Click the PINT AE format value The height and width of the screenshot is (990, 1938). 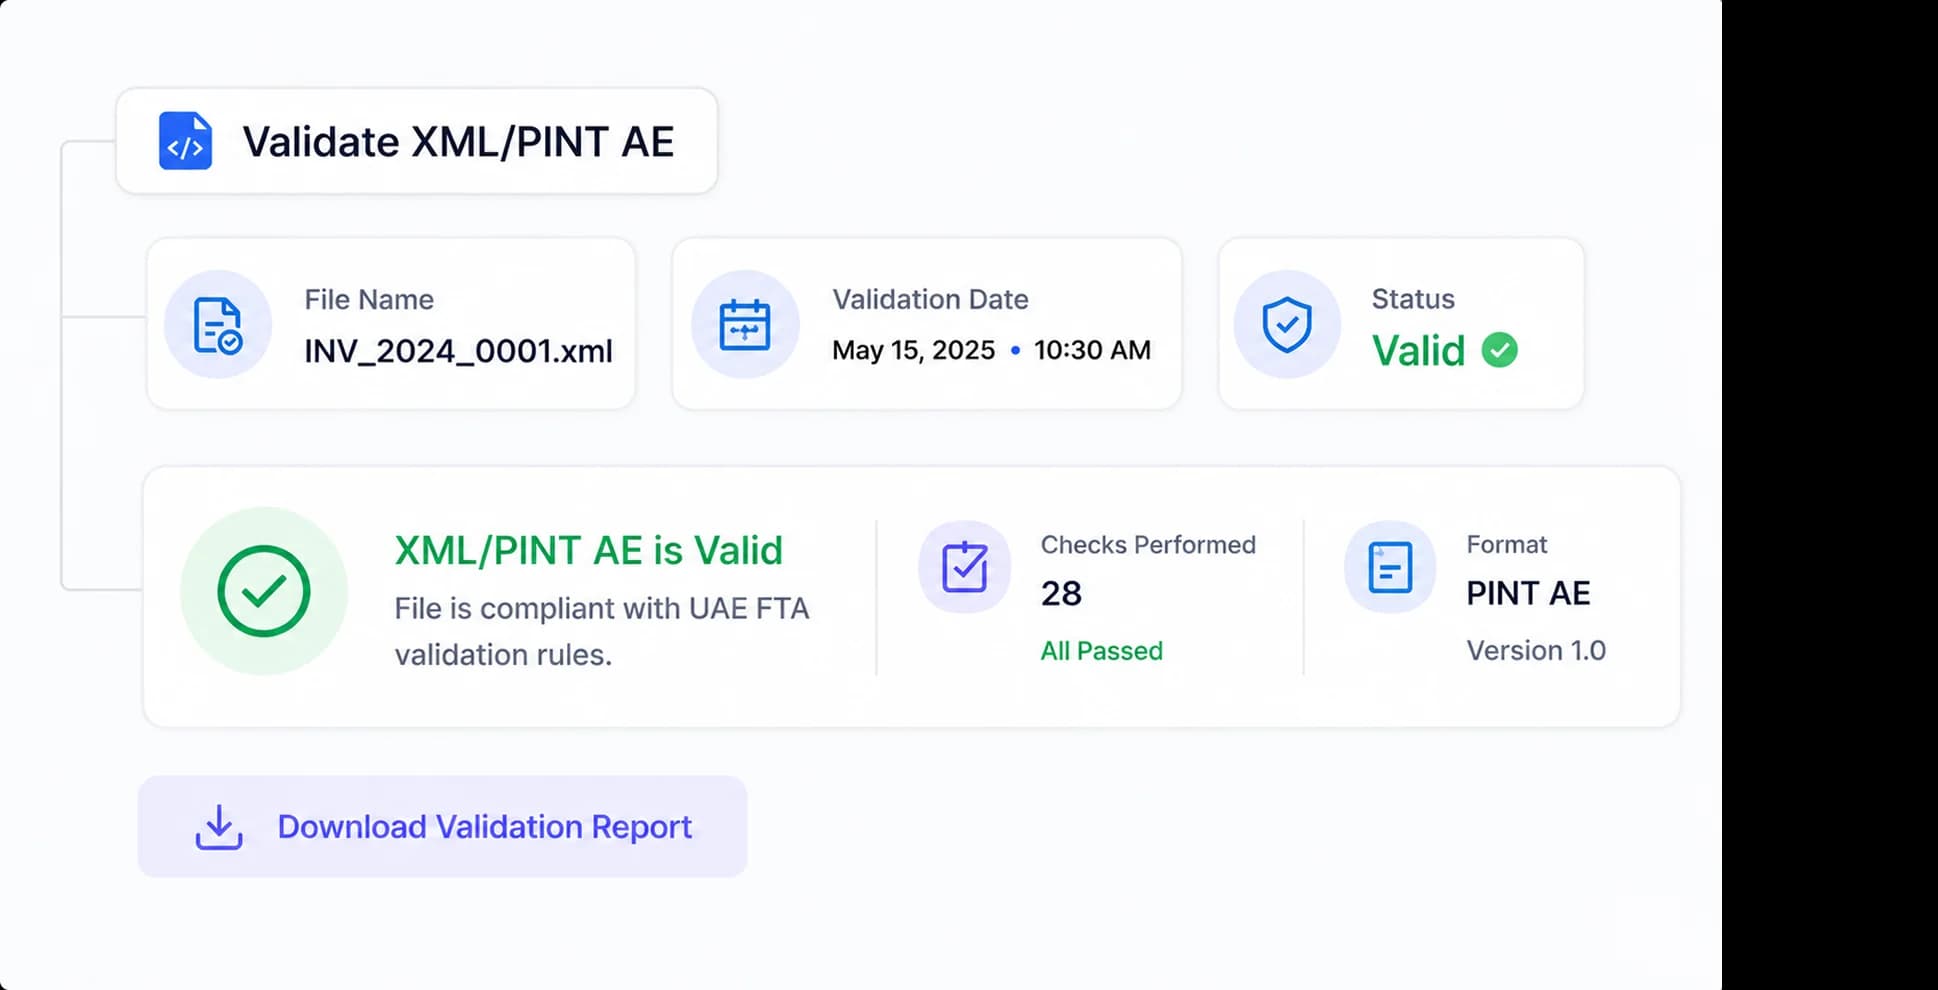tap(1528, 593)
